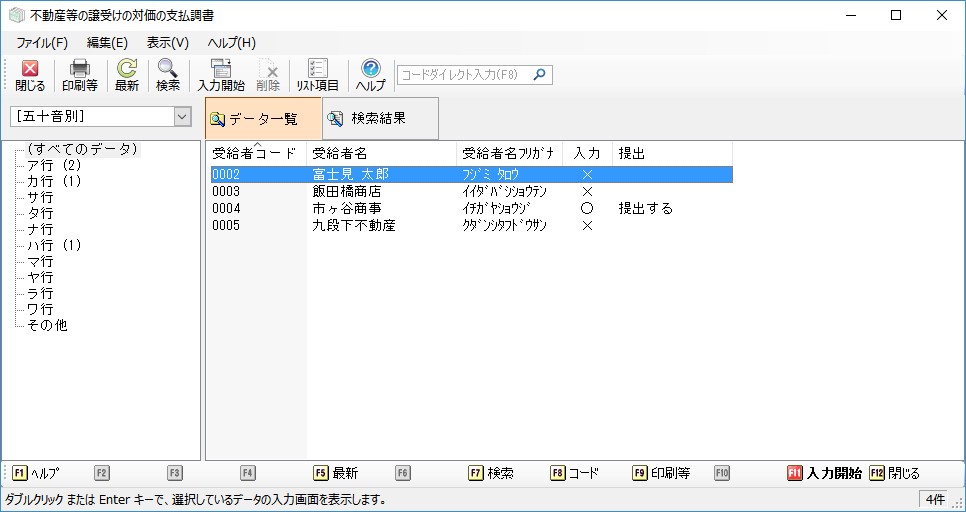
Task: Open help with the ヘルプ question icon
Action: [x=371, y=75]
